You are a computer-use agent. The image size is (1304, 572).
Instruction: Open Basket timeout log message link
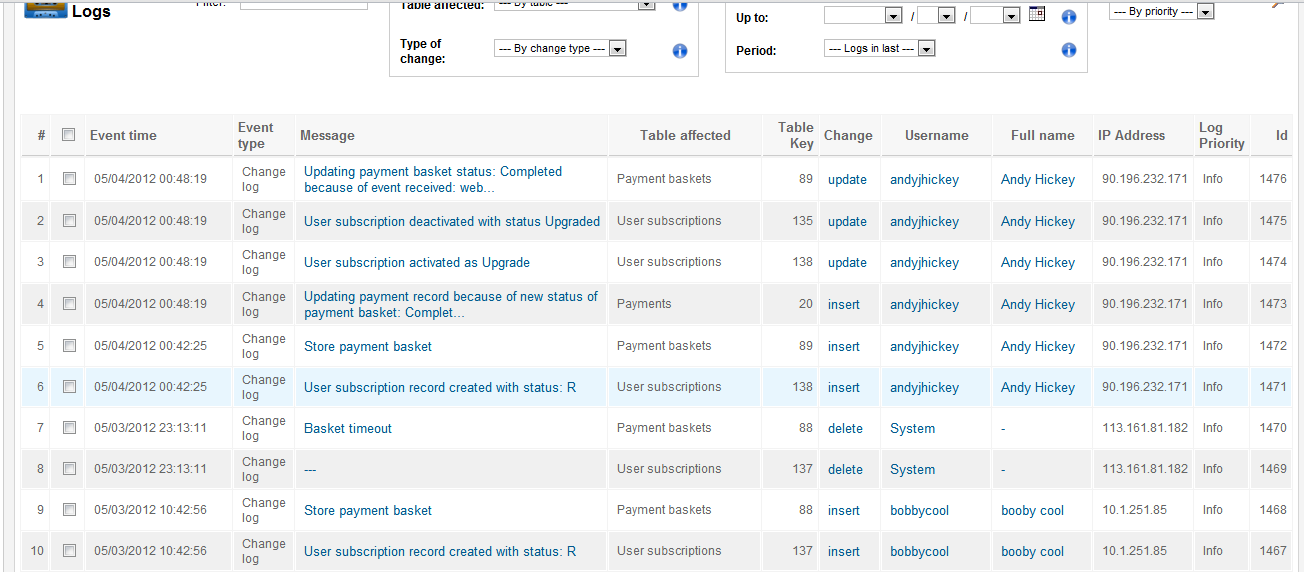coord(348,428)
